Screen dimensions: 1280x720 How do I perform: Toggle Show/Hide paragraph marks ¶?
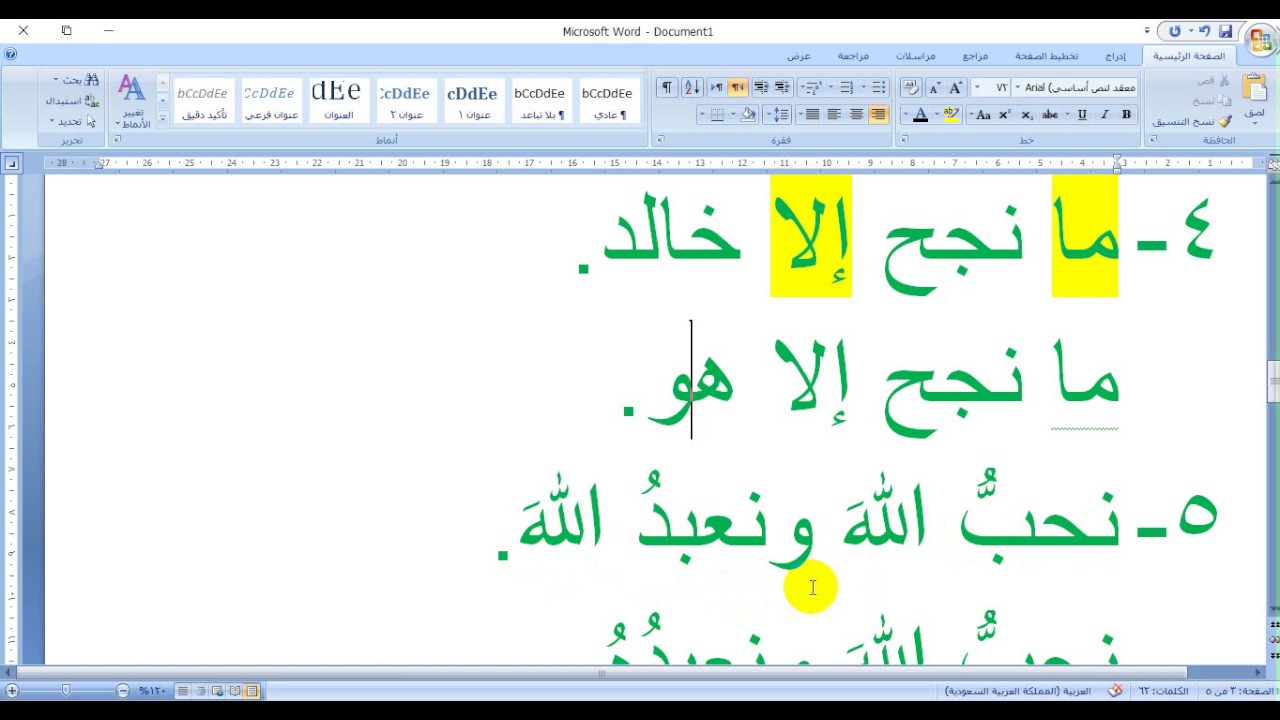coord(667,88)
